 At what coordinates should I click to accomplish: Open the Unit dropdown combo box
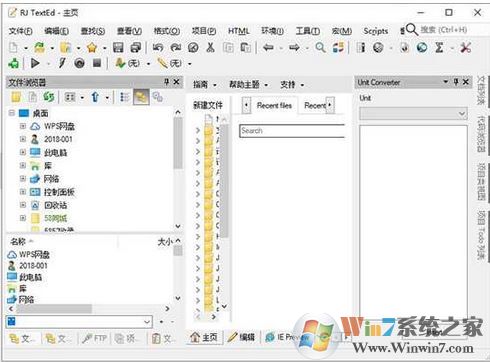413,114
